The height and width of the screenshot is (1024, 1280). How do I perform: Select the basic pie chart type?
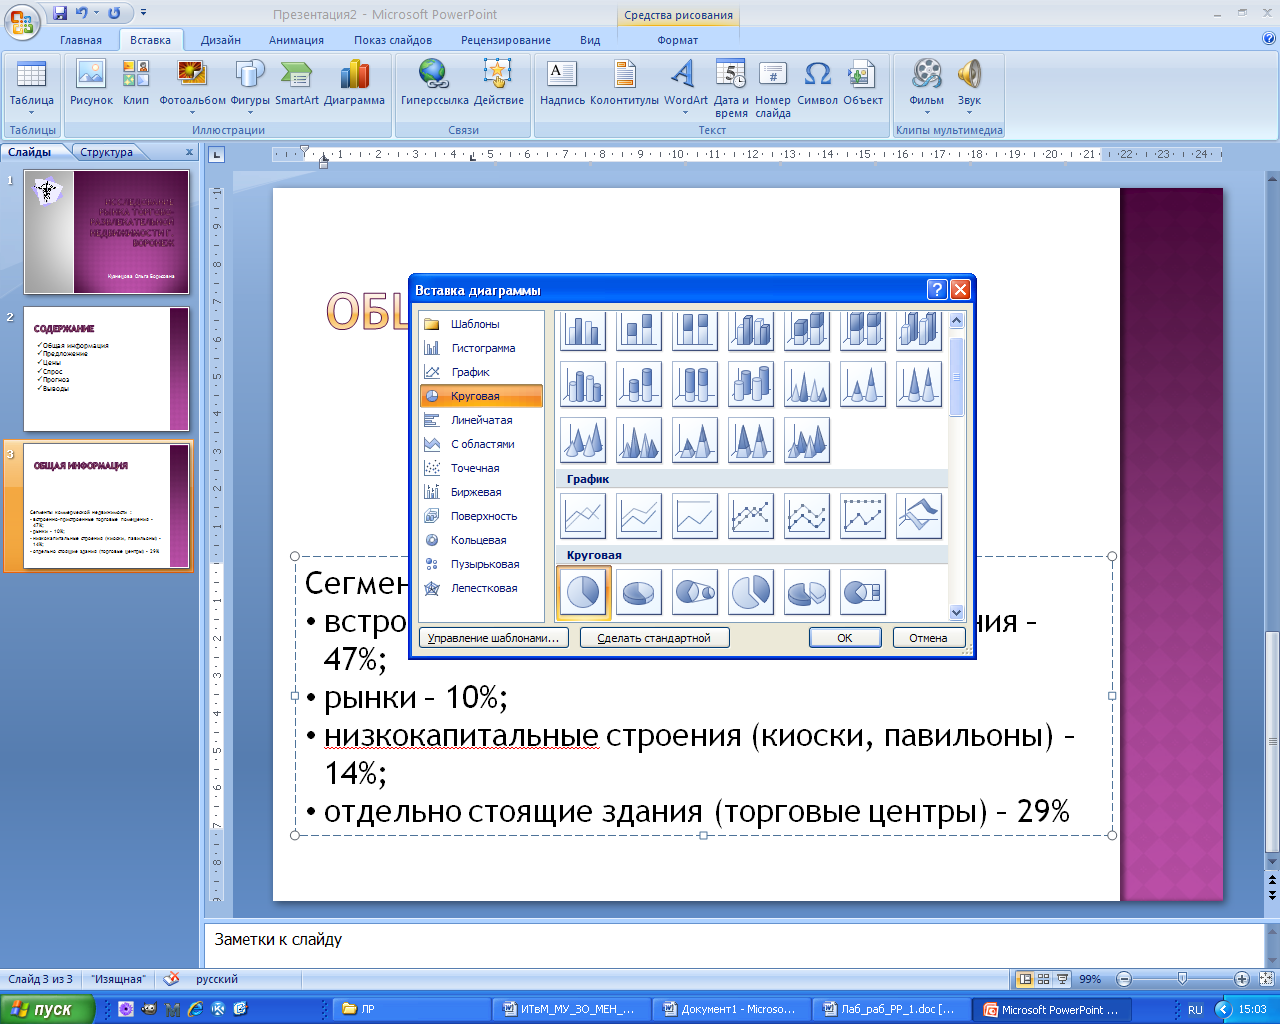(583, 593)
